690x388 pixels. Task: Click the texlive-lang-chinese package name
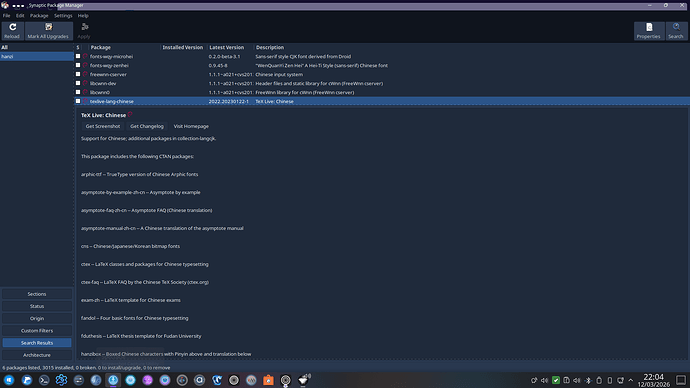click(x=112, y=101)
